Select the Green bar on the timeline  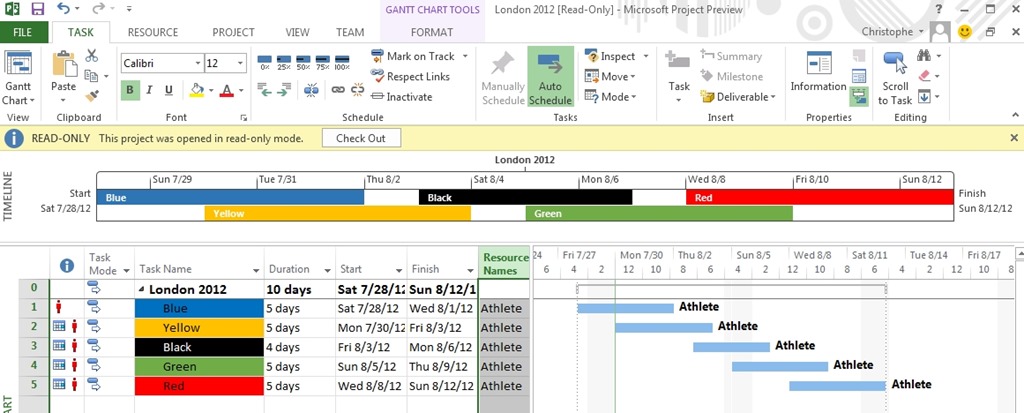pyautogui.click(x=659, y=214)
